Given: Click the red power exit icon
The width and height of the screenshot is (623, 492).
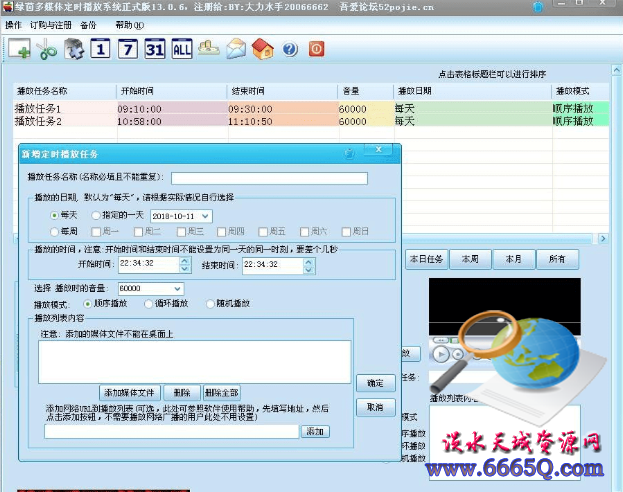Looking at the screenshot, I should click(317, 49).
